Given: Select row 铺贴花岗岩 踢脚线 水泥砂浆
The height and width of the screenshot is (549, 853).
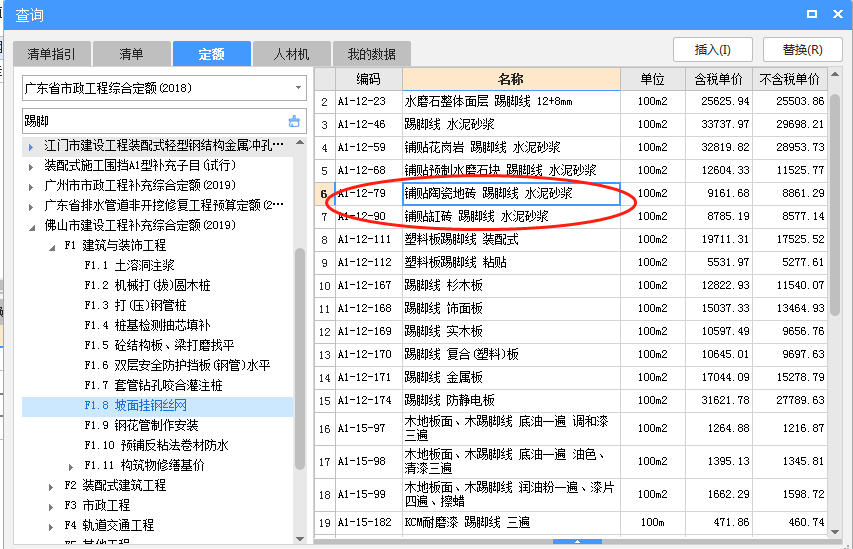Looking at the screenshot, I should pyautogui.click(x=571, y=147).
